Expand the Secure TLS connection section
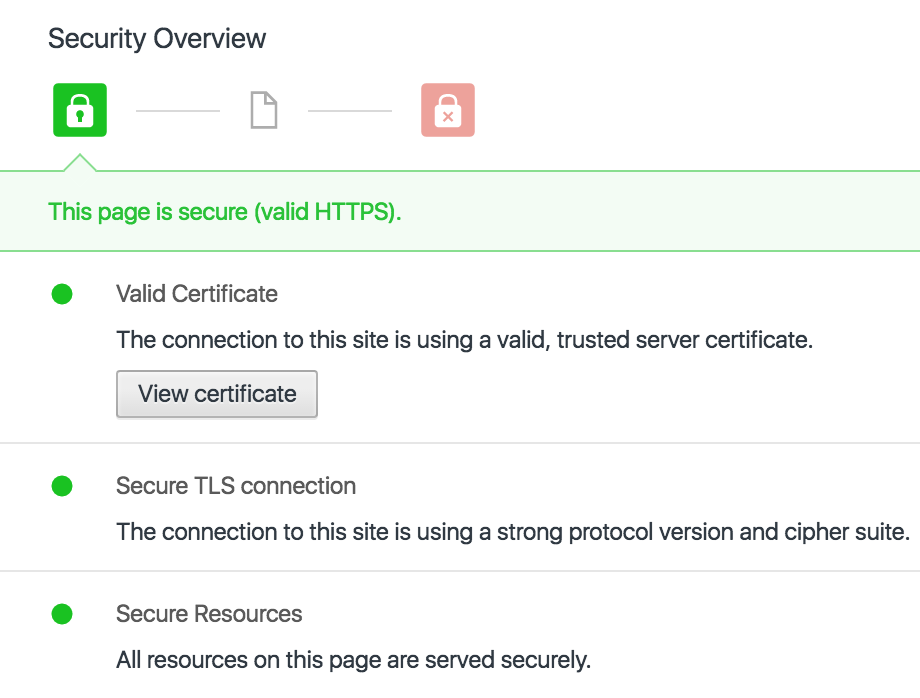Viewport: 920px width, 698px height. [236, 486]
